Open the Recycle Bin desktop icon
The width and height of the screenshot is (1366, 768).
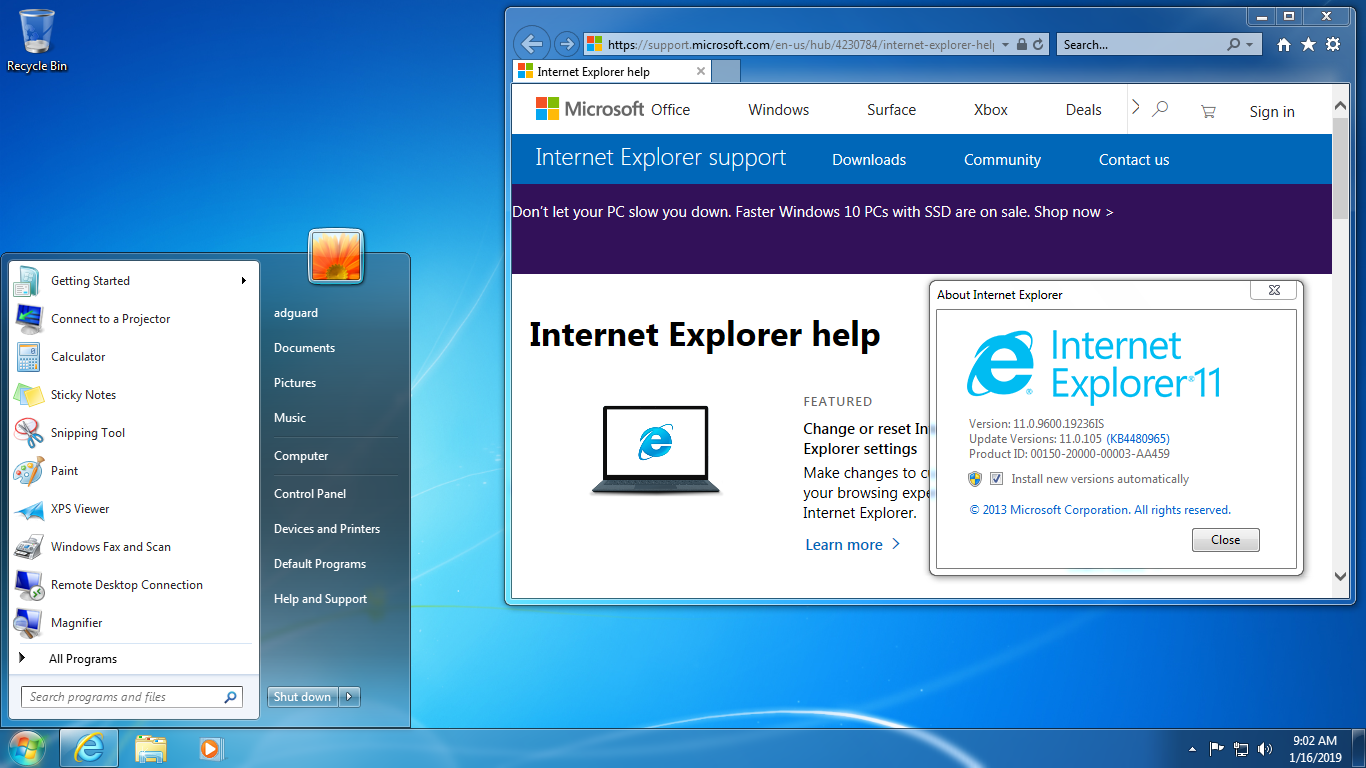(37, 40)
